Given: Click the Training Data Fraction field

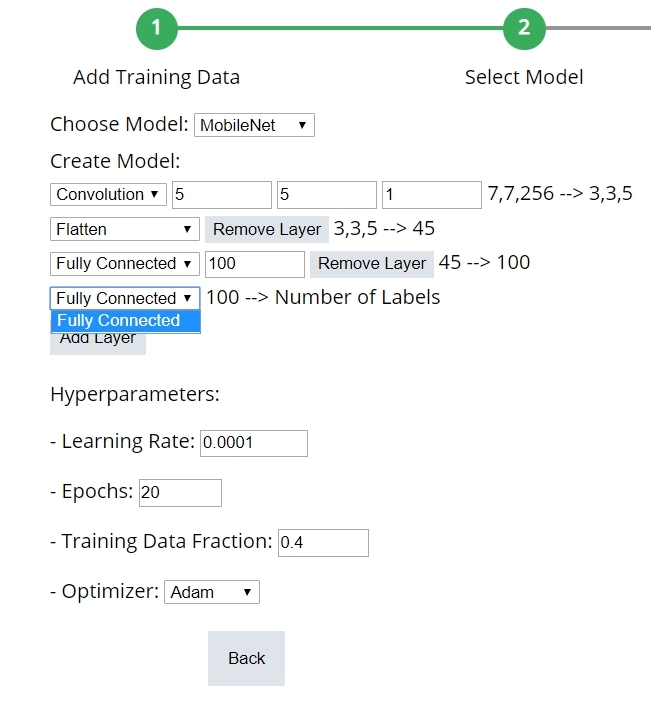Looking at the screenshot, I should point(323,543).
